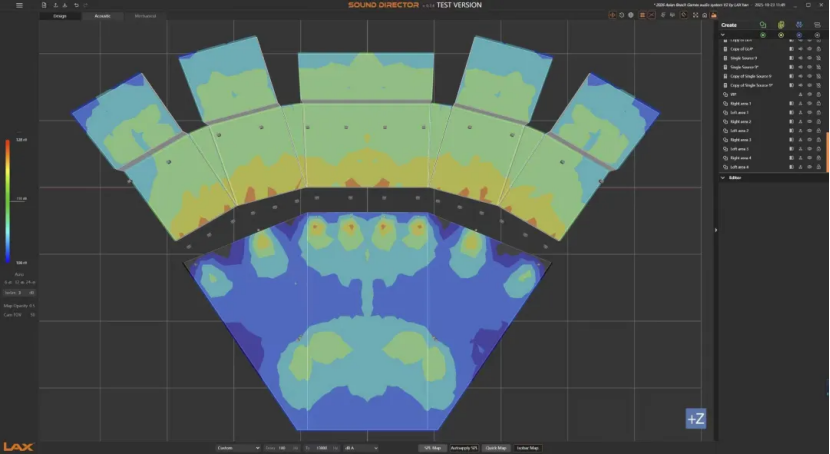830x454 pixels.
Task: Click the undo arrow icon
Action: (76, 5)
